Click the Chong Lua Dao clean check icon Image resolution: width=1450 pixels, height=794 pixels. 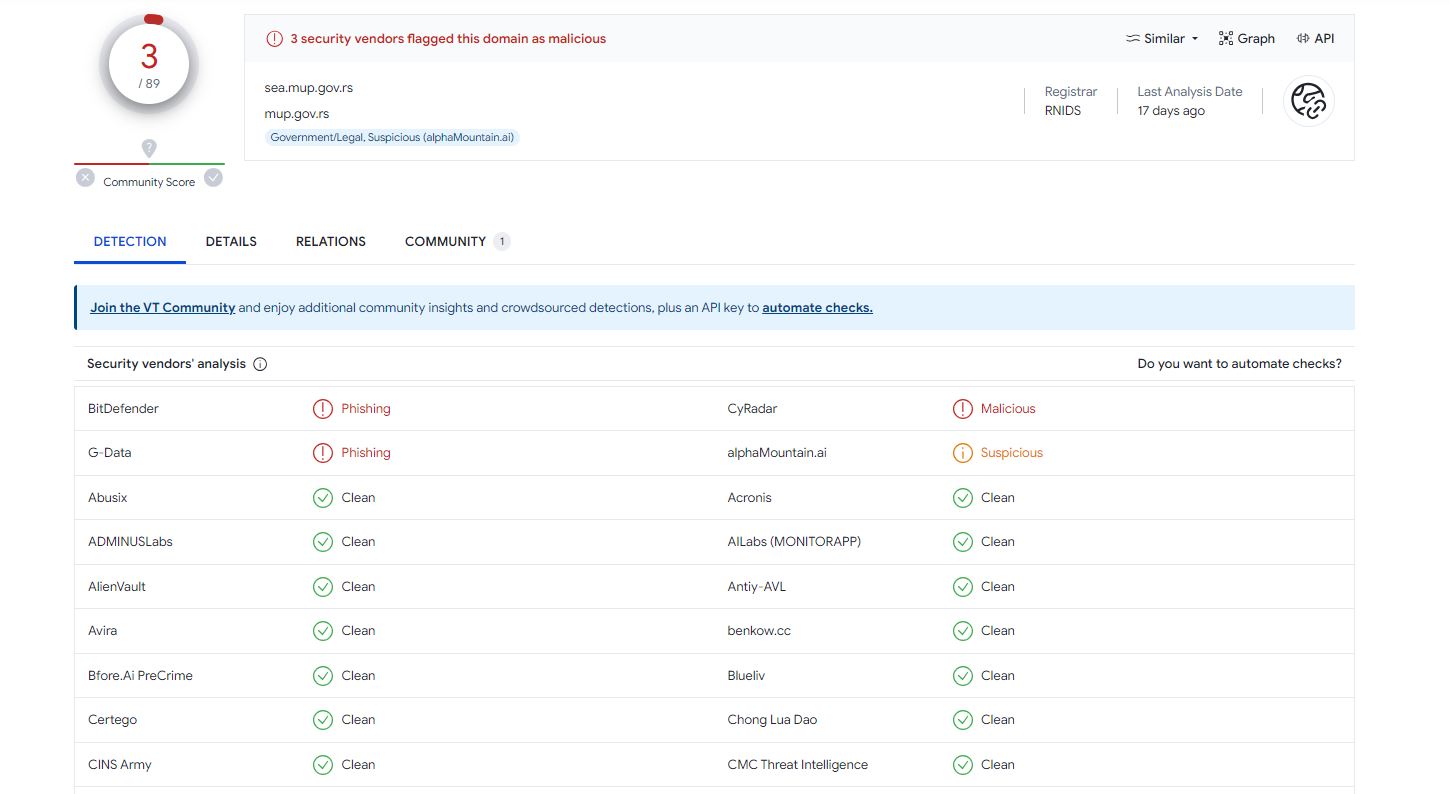pos(963,720)
